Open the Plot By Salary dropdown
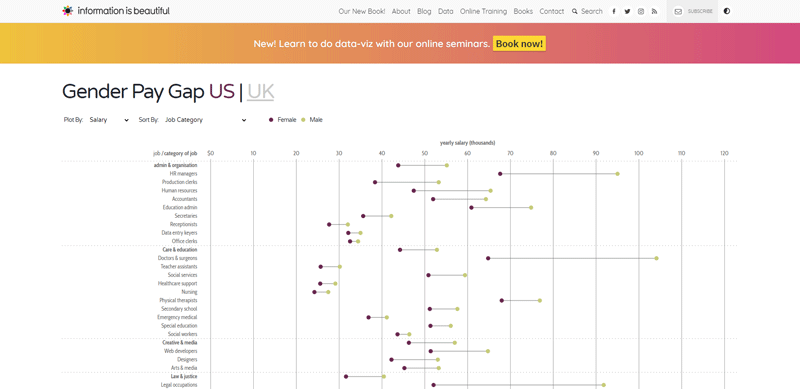Image resolution: width=800 pixels, height=389 pixels. (x=109, y=120)
